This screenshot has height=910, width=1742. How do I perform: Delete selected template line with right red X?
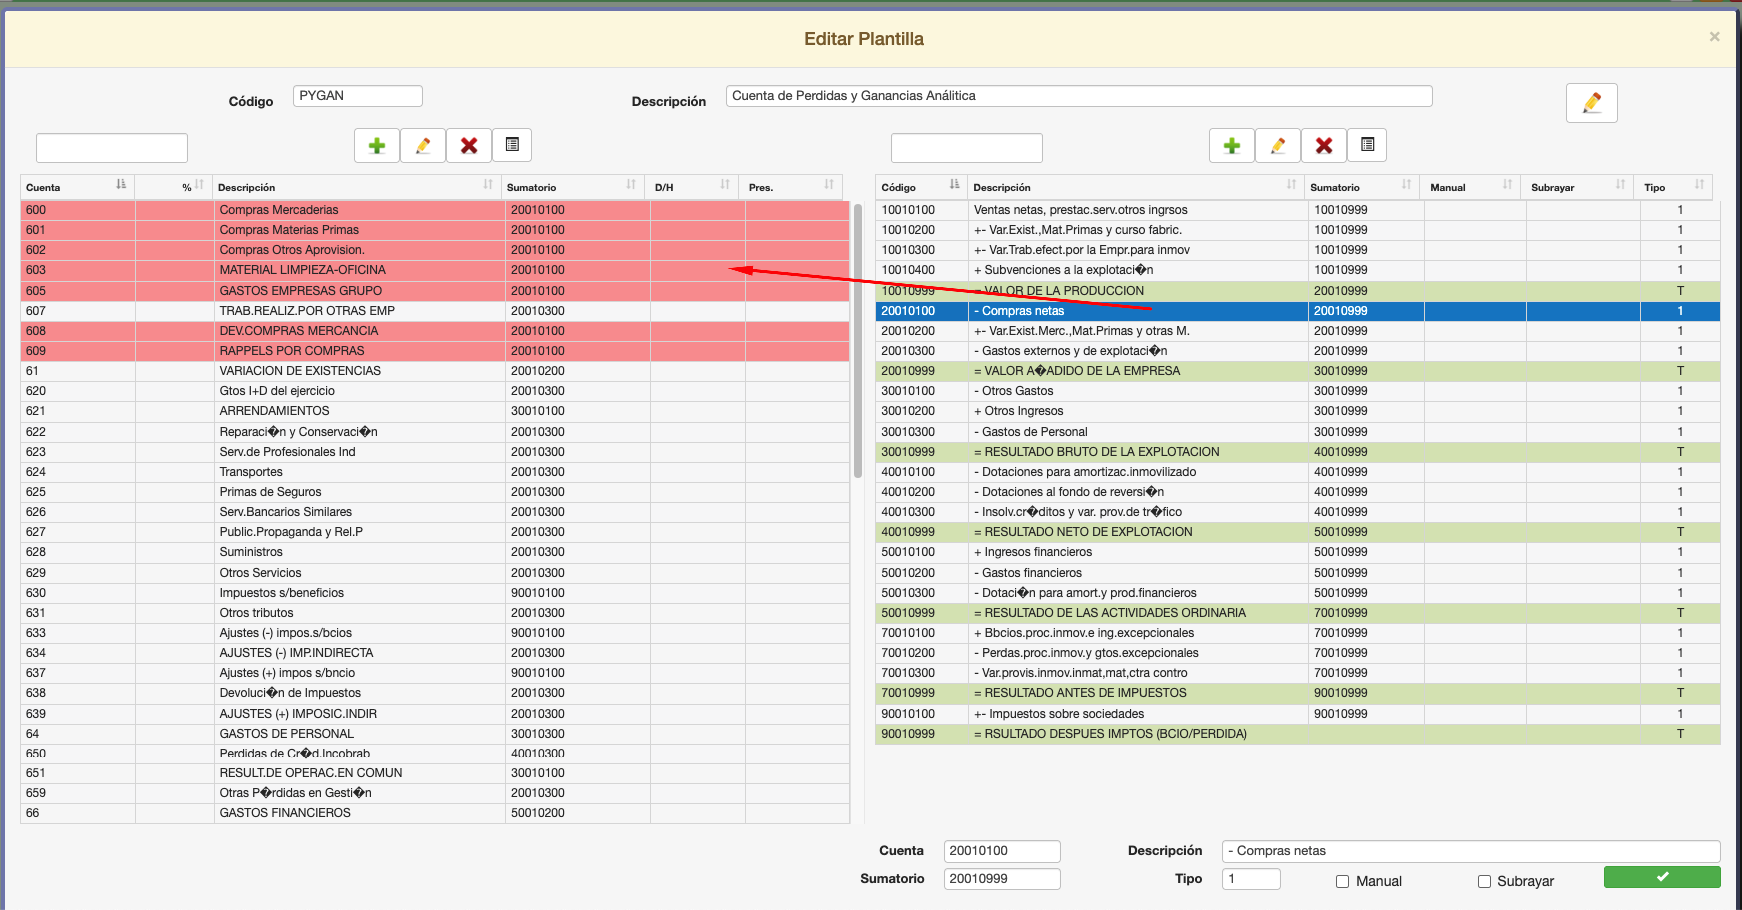click(x=1324, y=146)
